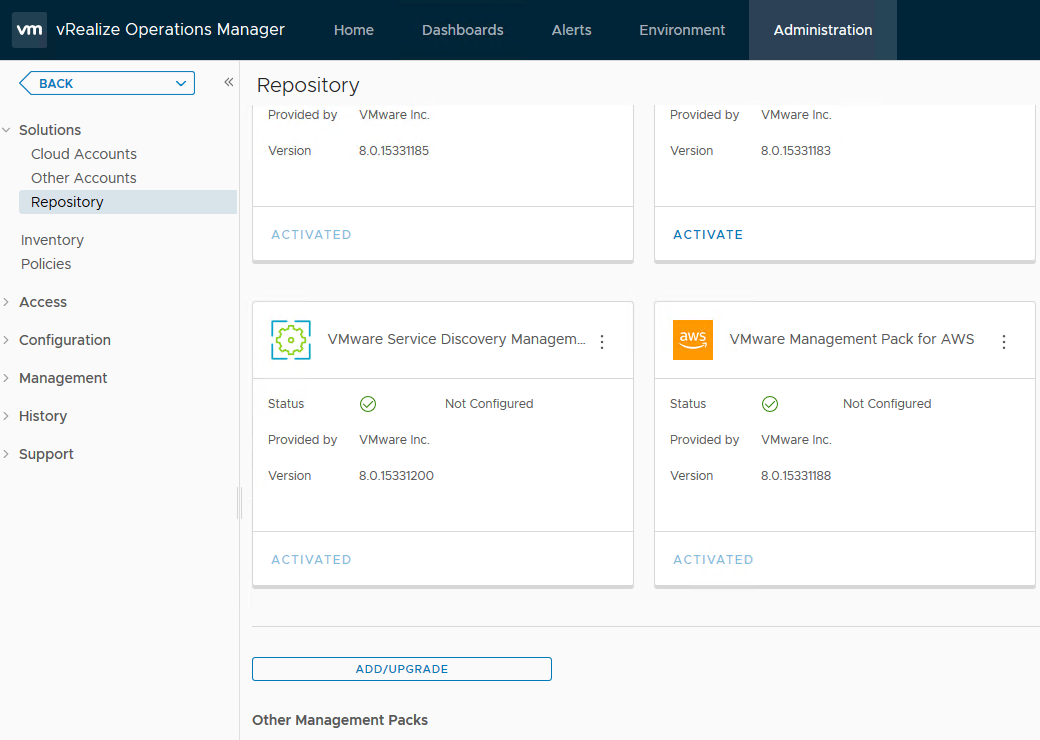Click AWS pack green status check icon

770,404
